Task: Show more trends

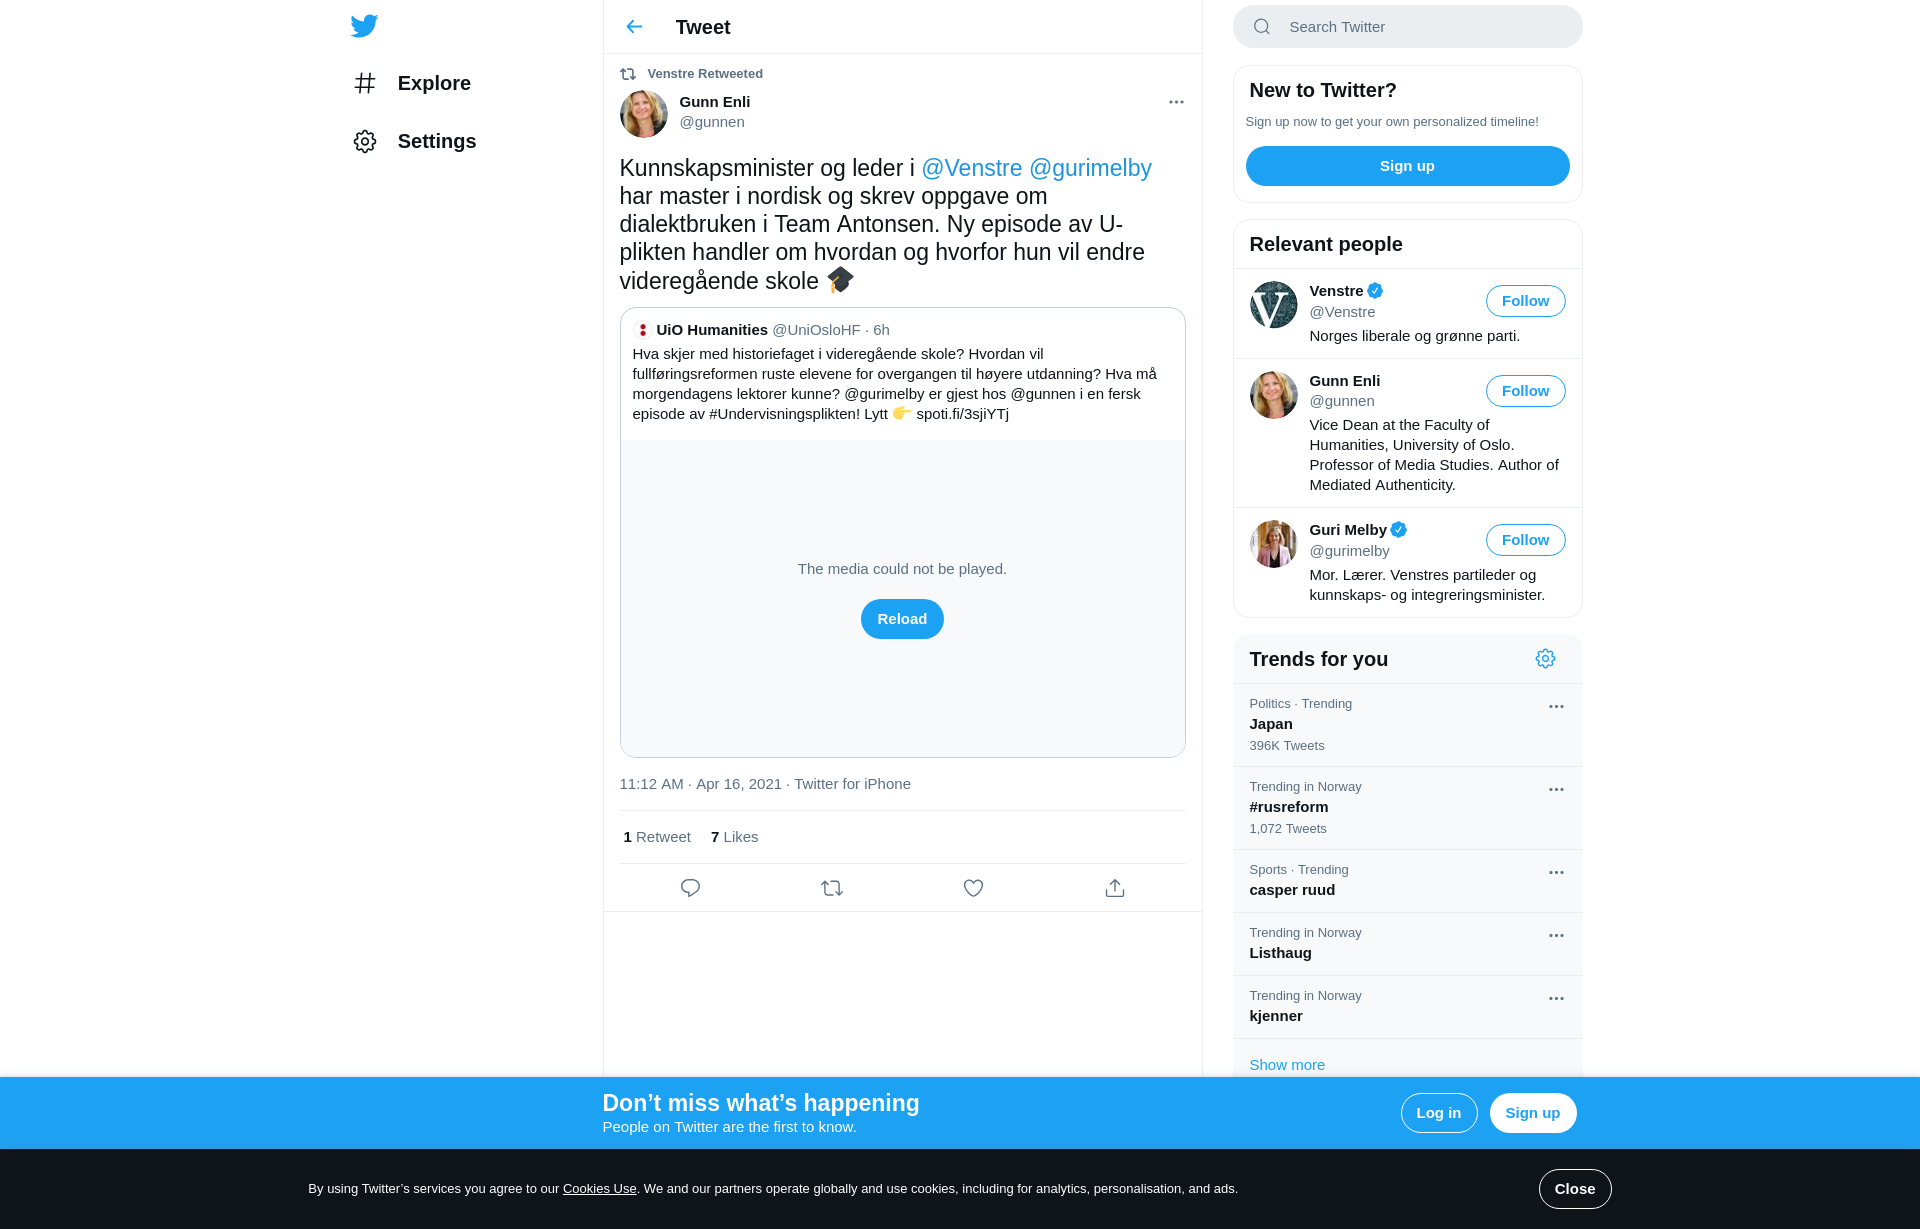Action: [x=1286, y=1065]
